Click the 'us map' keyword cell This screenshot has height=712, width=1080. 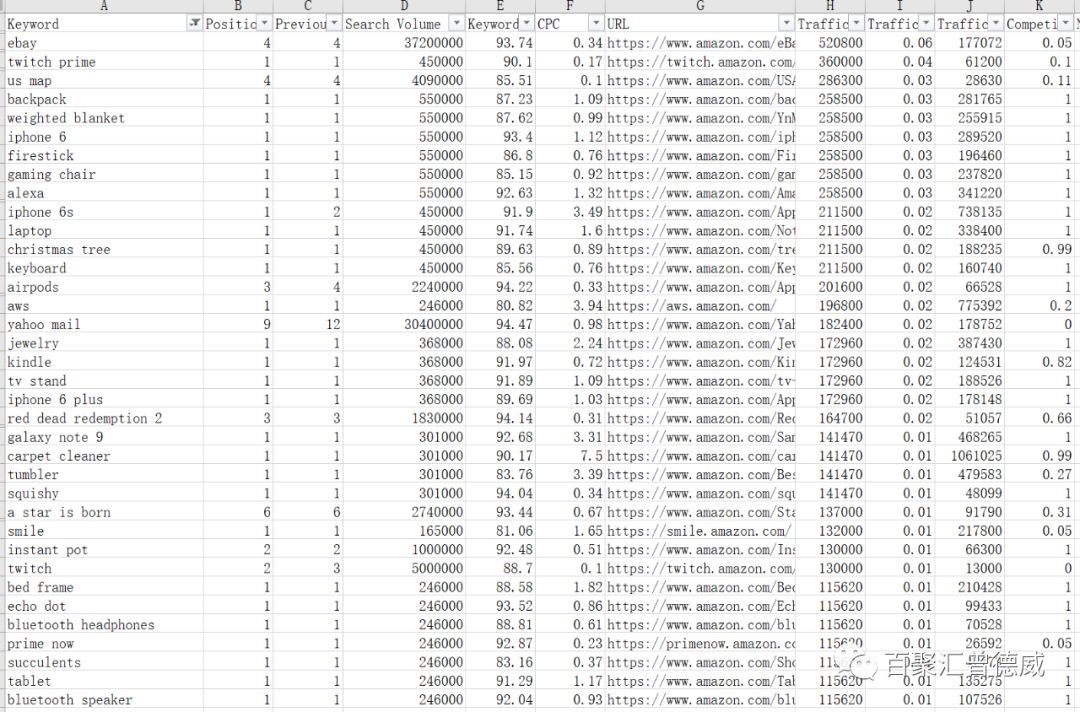tap(103, 81)
